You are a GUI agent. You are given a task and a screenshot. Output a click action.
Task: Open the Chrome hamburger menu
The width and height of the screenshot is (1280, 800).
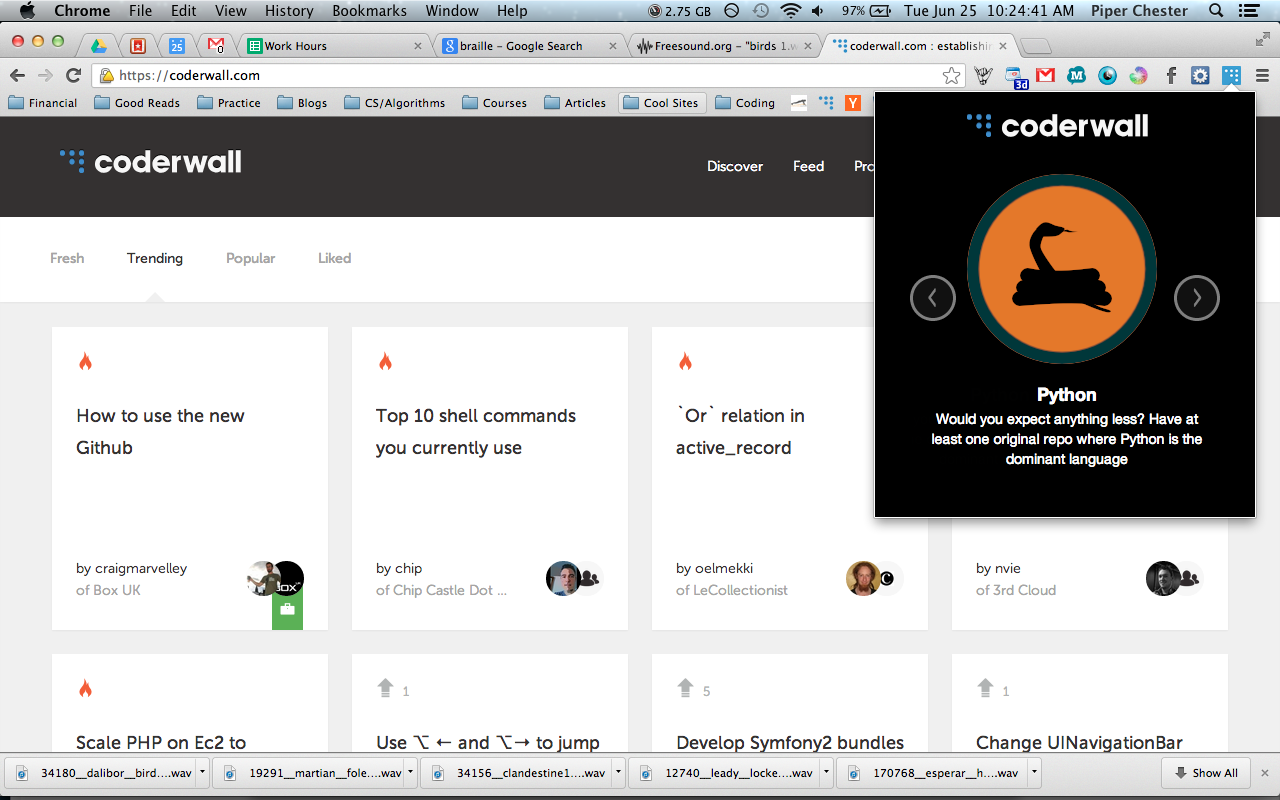point(1262,75)
